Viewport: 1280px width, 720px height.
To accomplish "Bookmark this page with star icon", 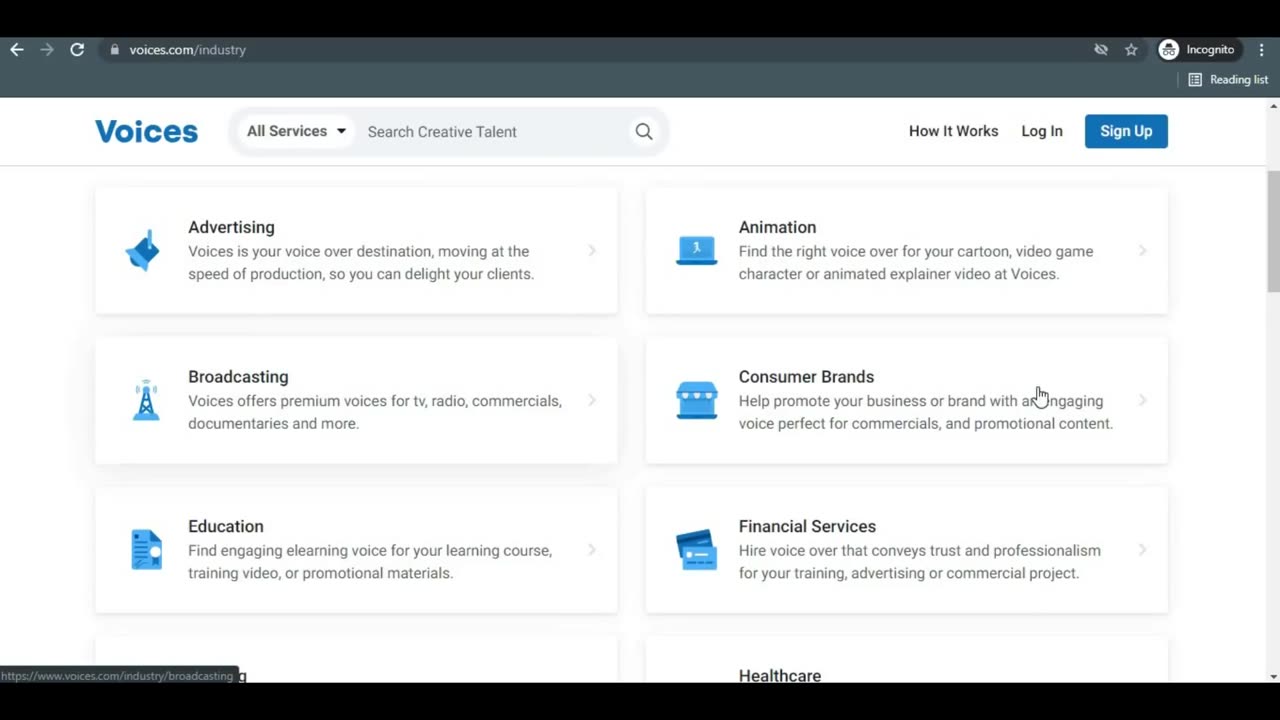I will (x=1131, y=49).
